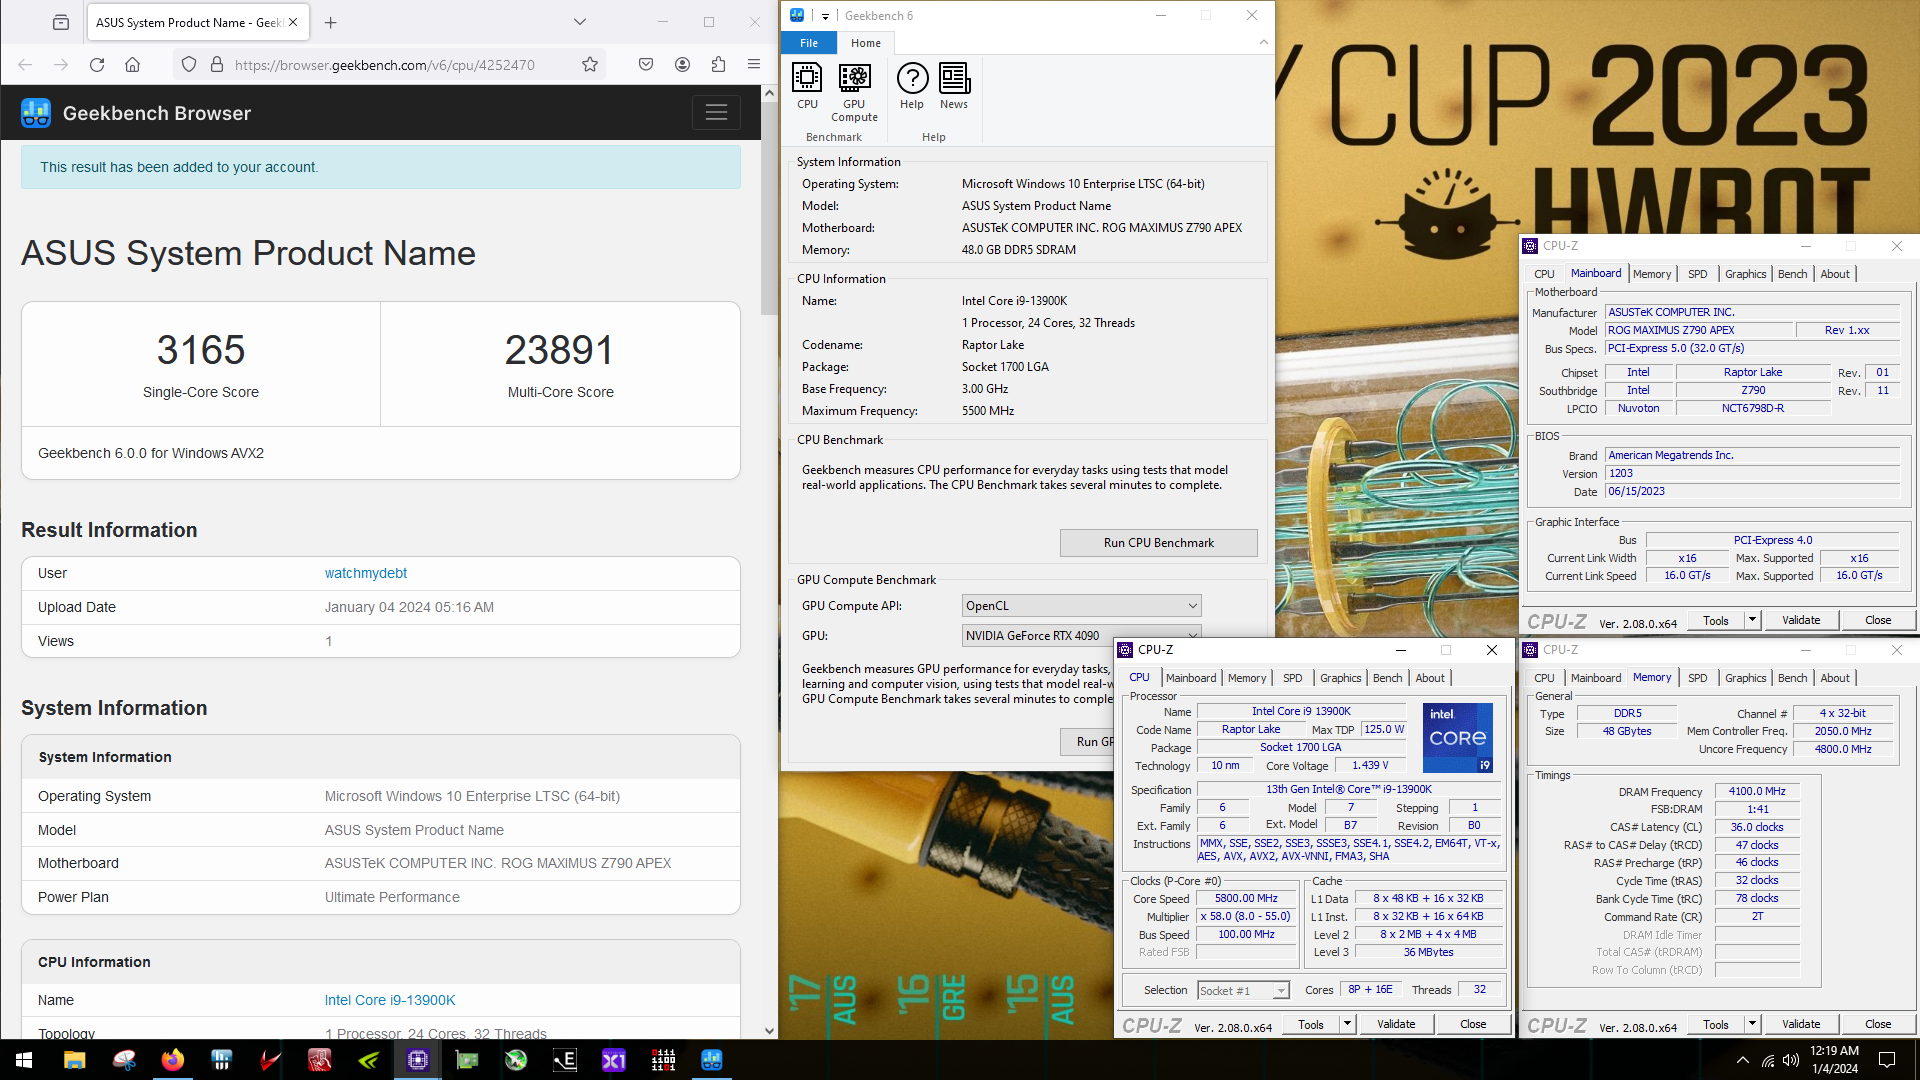Click the Single-Core Score value 3165
This screenshot has height=1080, width=1920.
pos(201,350)
